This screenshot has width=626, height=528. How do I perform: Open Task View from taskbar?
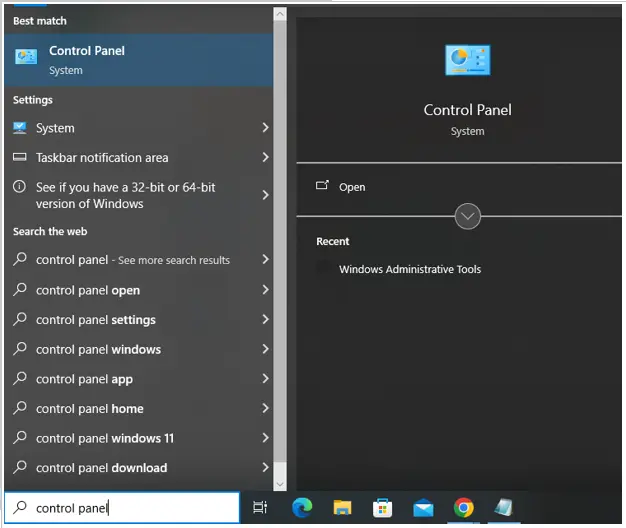coord(260,508)
